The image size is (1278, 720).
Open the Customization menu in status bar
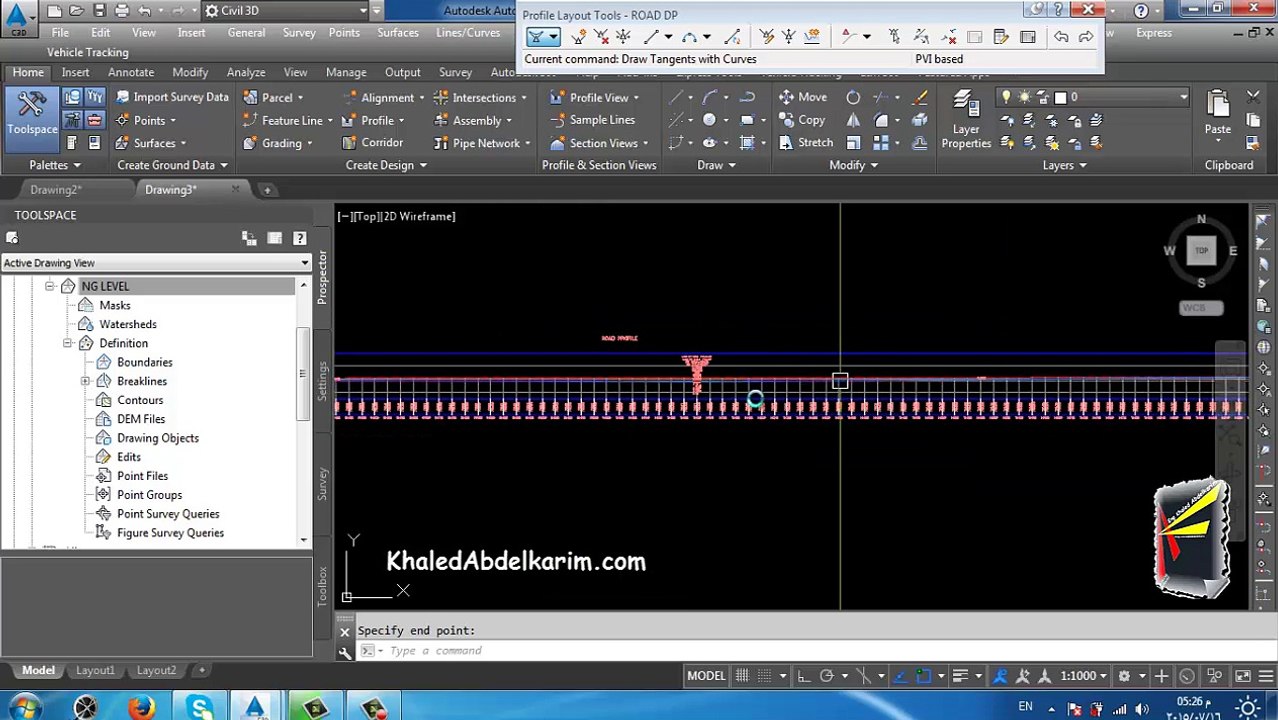coord(1268,676)
